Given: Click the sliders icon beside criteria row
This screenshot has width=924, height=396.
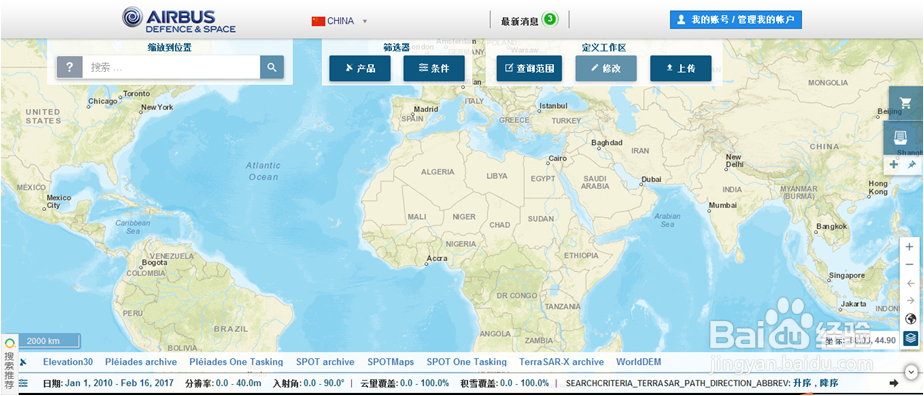Looking at the screenshot, I should (x=24, y=383).
